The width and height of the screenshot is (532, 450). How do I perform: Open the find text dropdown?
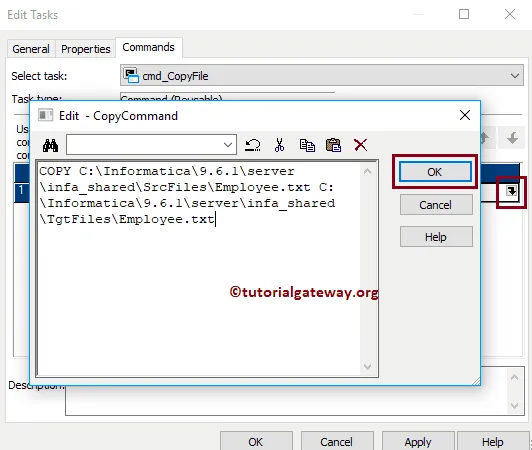pos(228,145)
